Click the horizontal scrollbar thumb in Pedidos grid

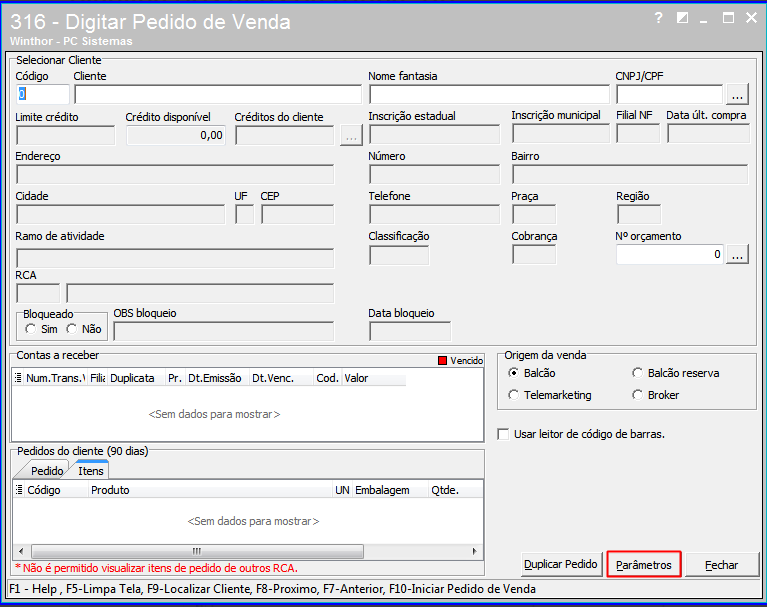(x=197, y=551)
